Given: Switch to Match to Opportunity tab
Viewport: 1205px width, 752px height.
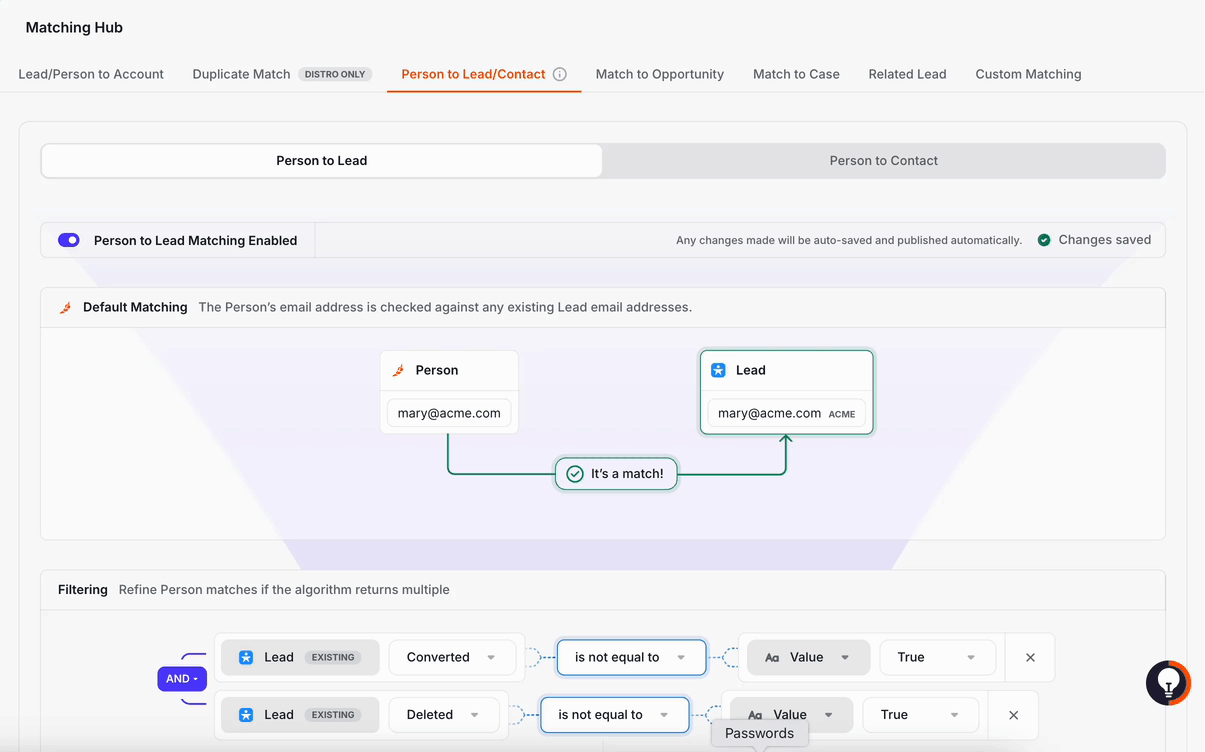Looking at the screenshot, I should (x=660, y=74).
